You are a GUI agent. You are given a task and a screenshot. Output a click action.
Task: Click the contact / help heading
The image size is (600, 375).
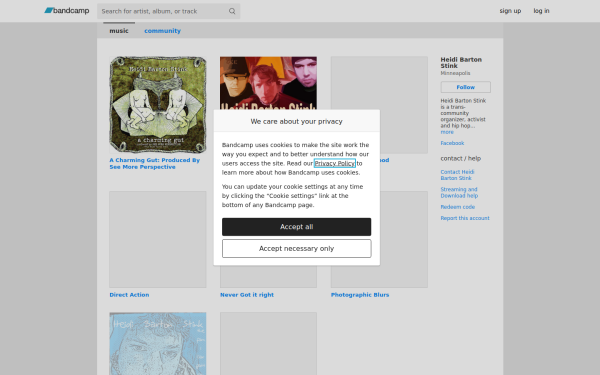(x=461, y=158)
